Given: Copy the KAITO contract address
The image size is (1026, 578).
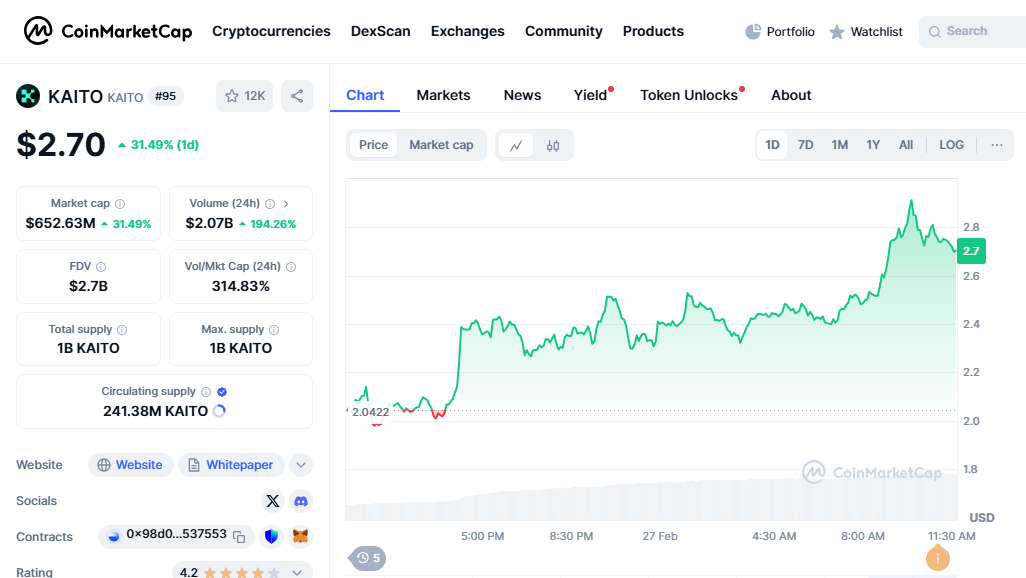Looking at the screenshot, I should click(238, 537).
